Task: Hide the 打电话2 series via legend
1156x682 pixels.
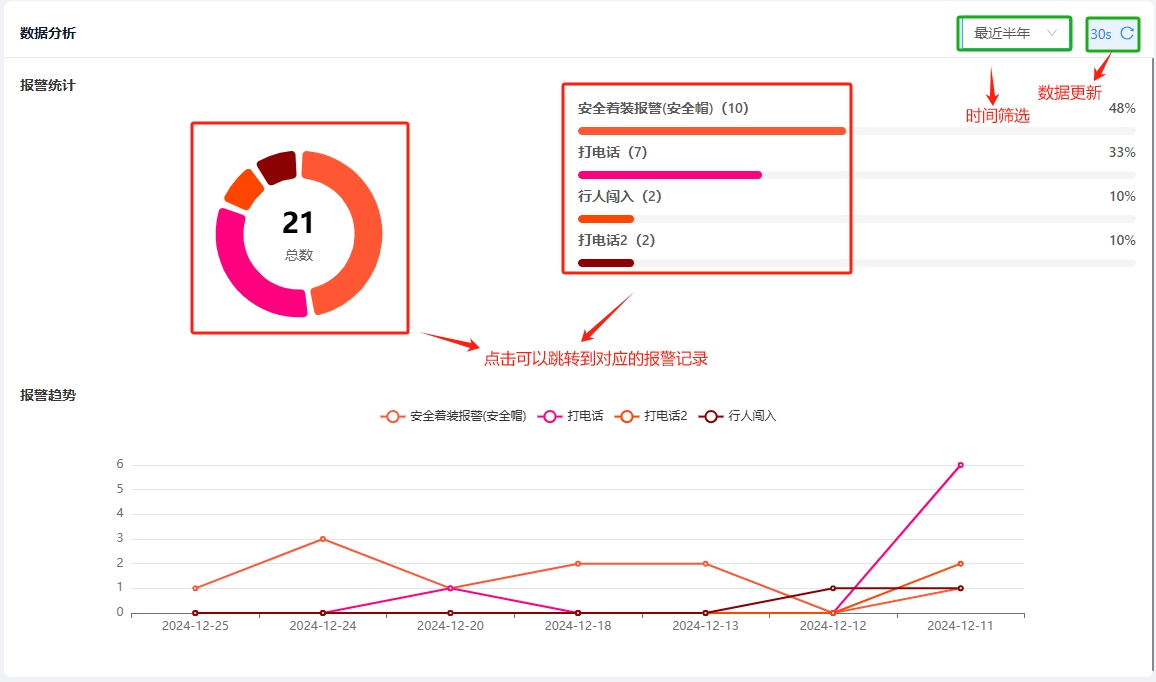Action: (652, 416)
